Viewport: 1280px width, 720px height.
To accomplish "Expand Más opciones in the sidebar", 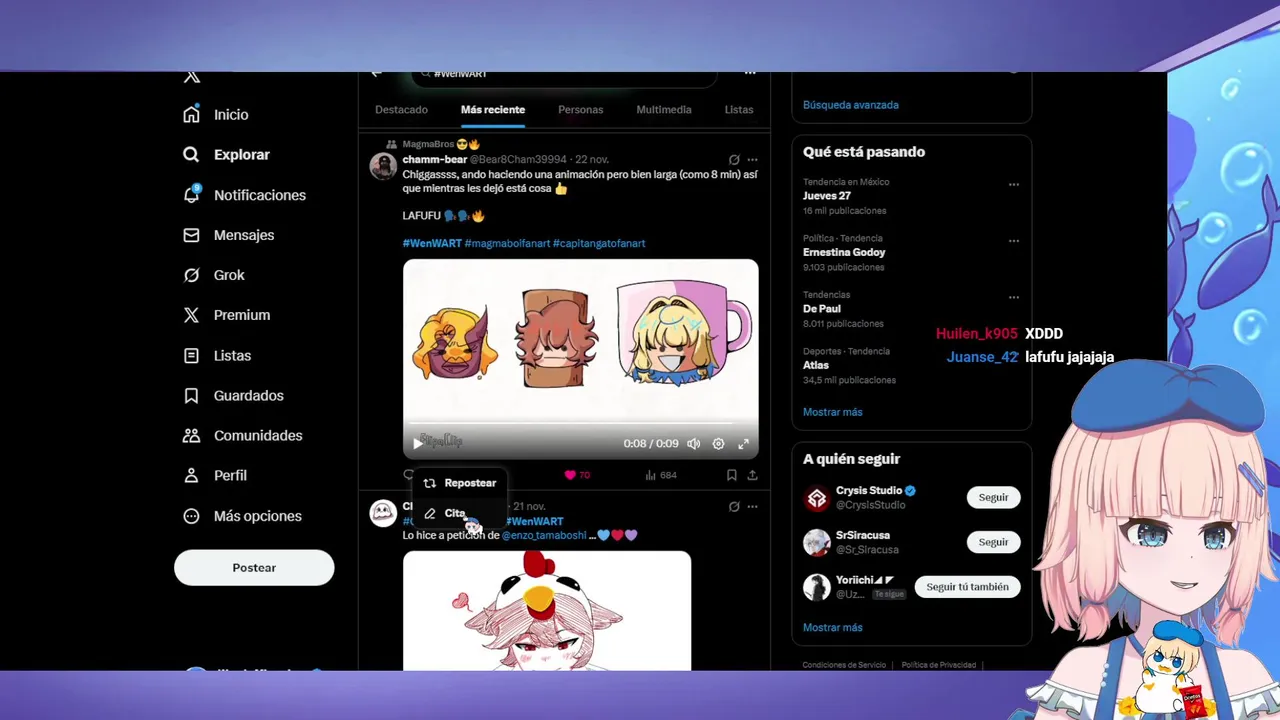I will point(242,516).
